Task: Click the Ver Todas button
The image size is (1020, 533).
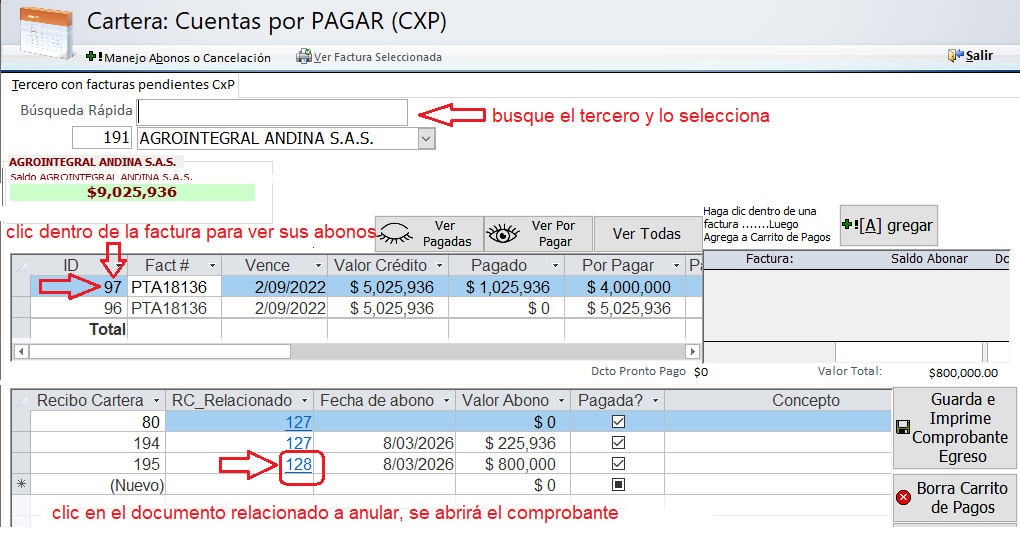Action: (646, 234)
